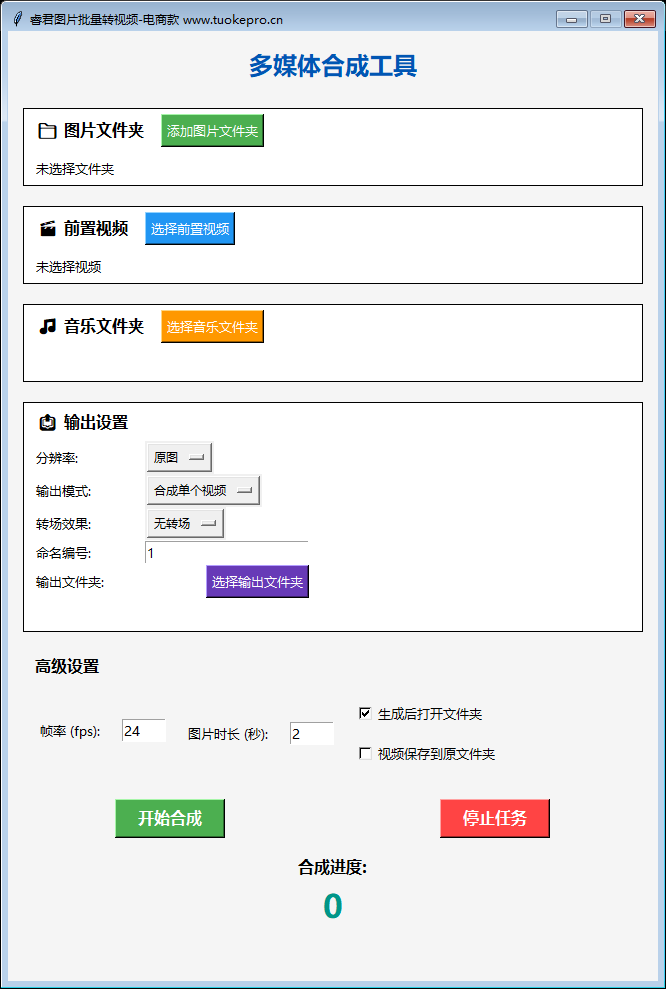Click the output icon beside 输出设置
This screenshot has height=989, width=666.
click(47, 423)
